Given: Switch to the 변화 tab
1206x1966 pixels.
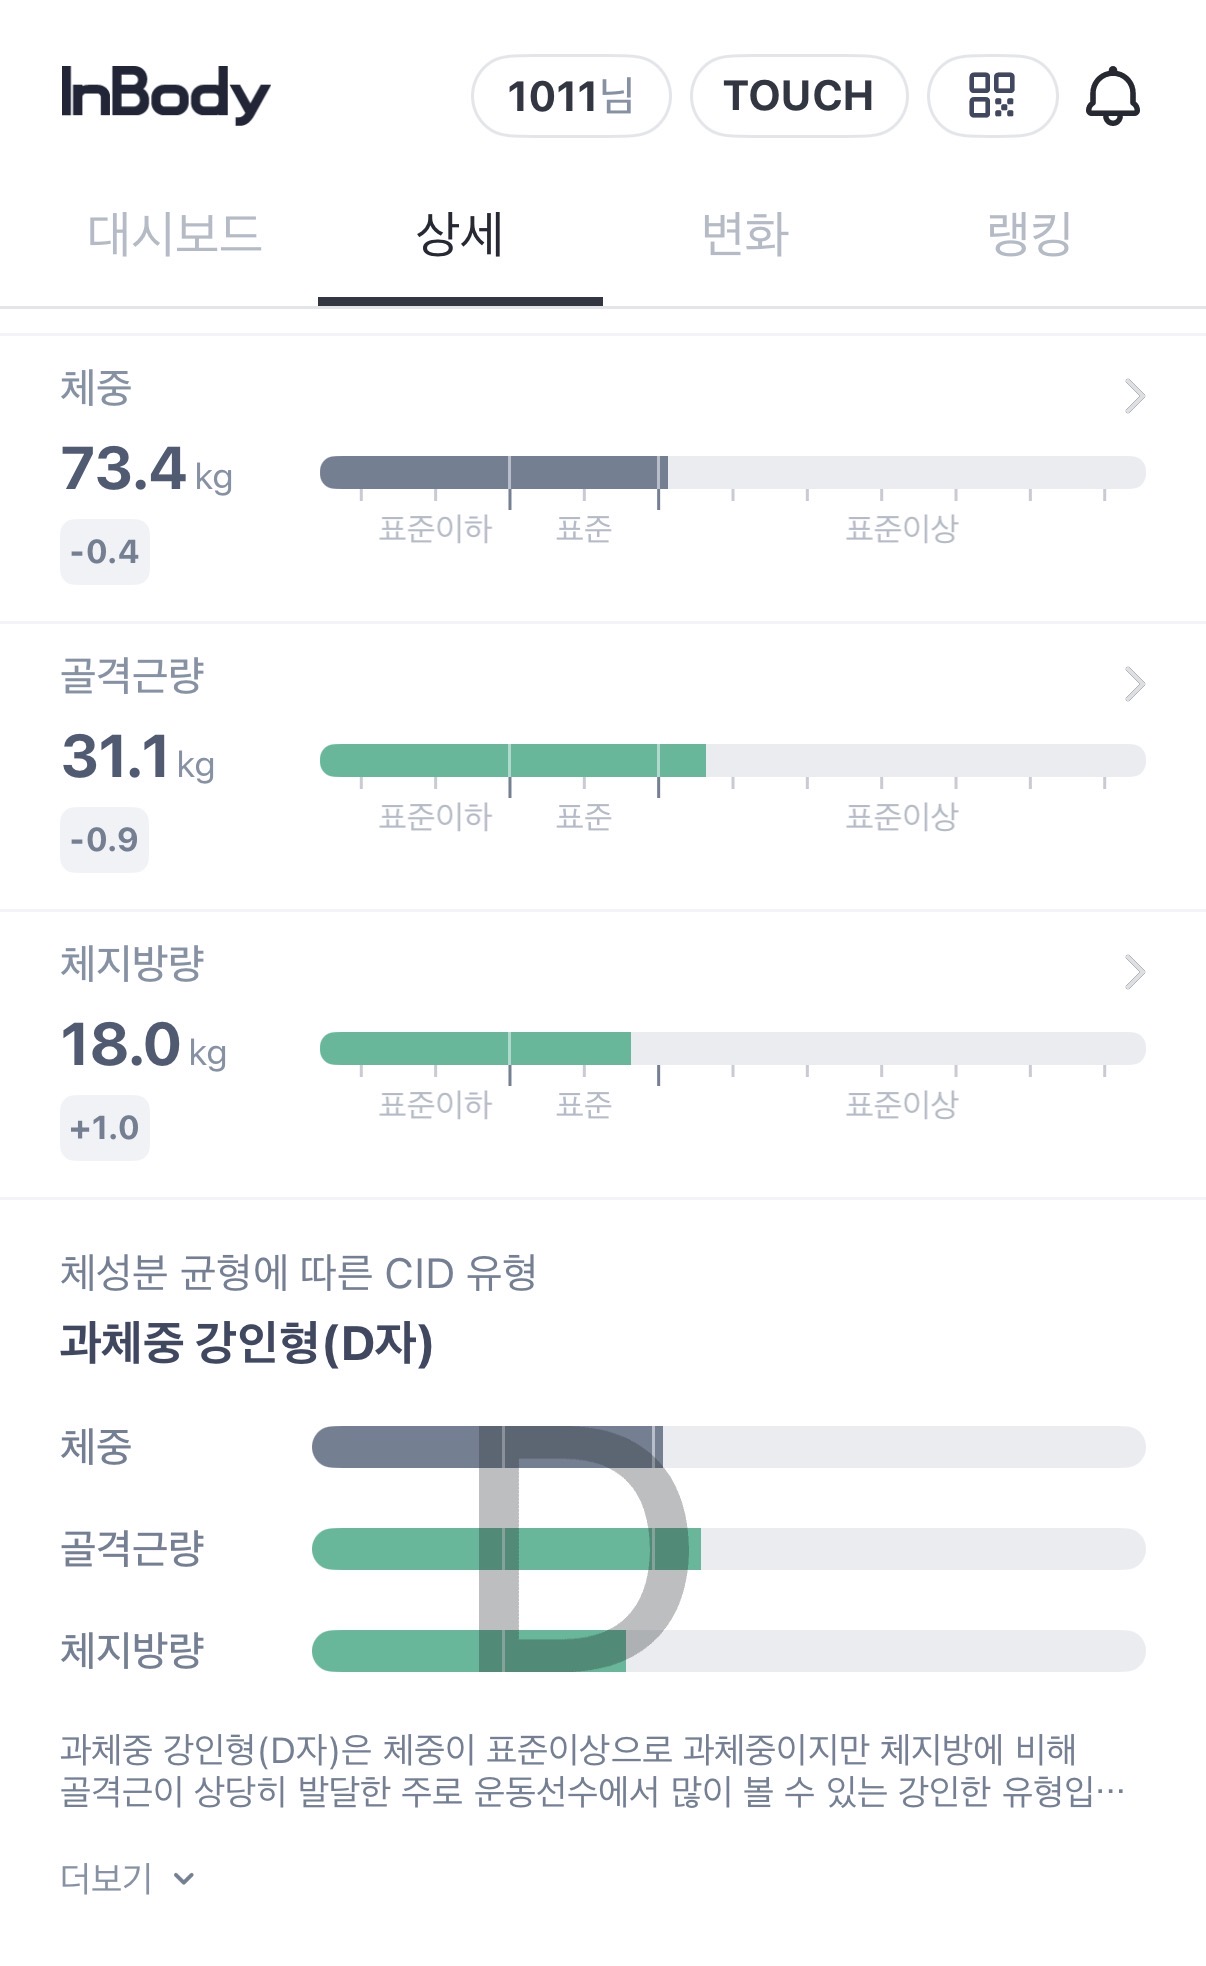Looking at the screenshot, I should point(745,236).
